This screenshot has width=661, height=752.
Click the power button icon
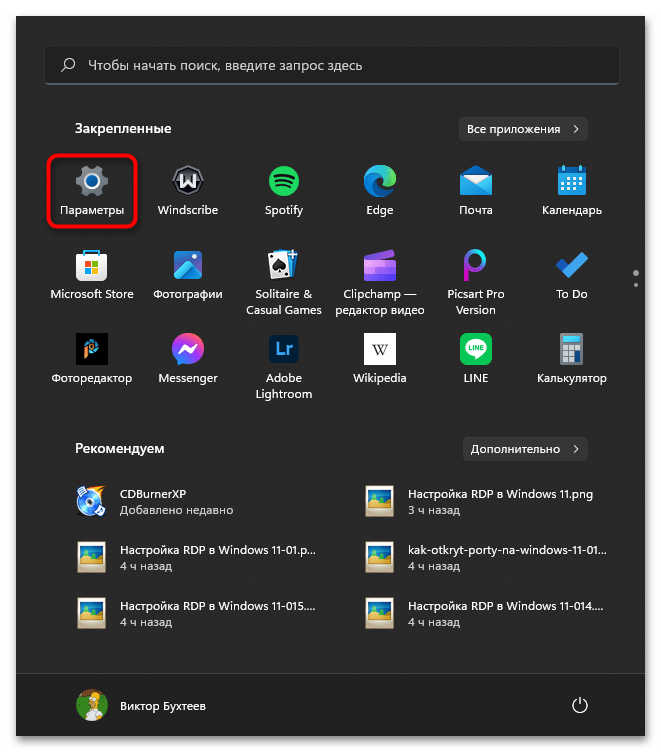(x=579, y=705)
